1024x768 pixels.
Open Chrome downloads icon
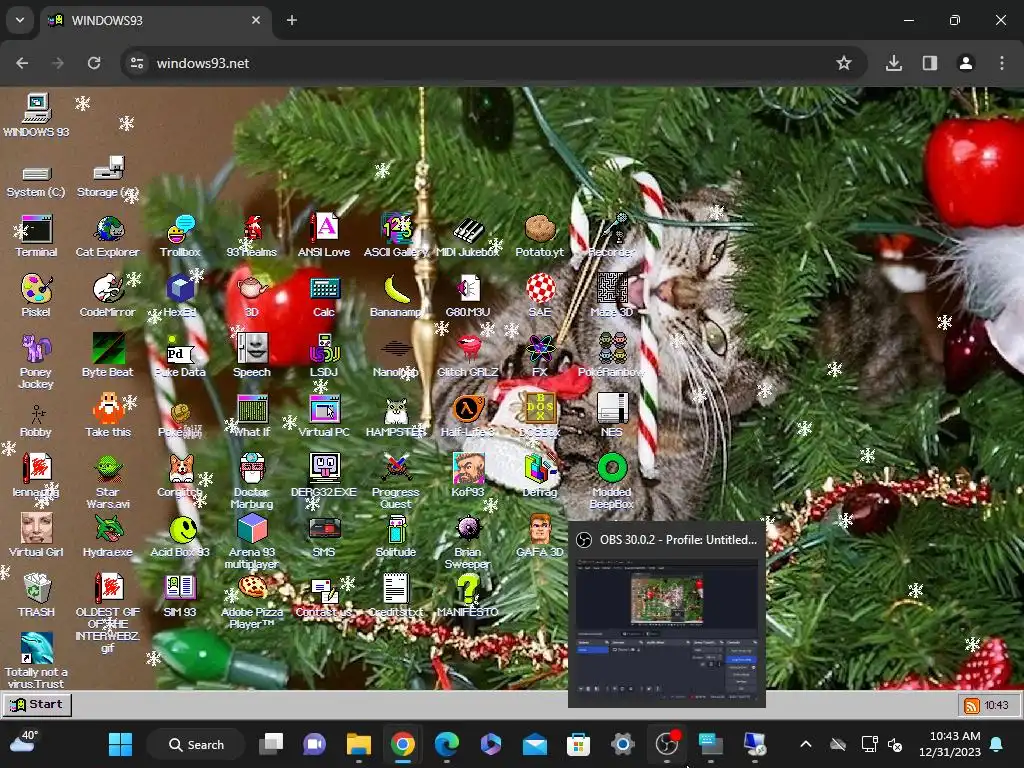tap(894, 63)
